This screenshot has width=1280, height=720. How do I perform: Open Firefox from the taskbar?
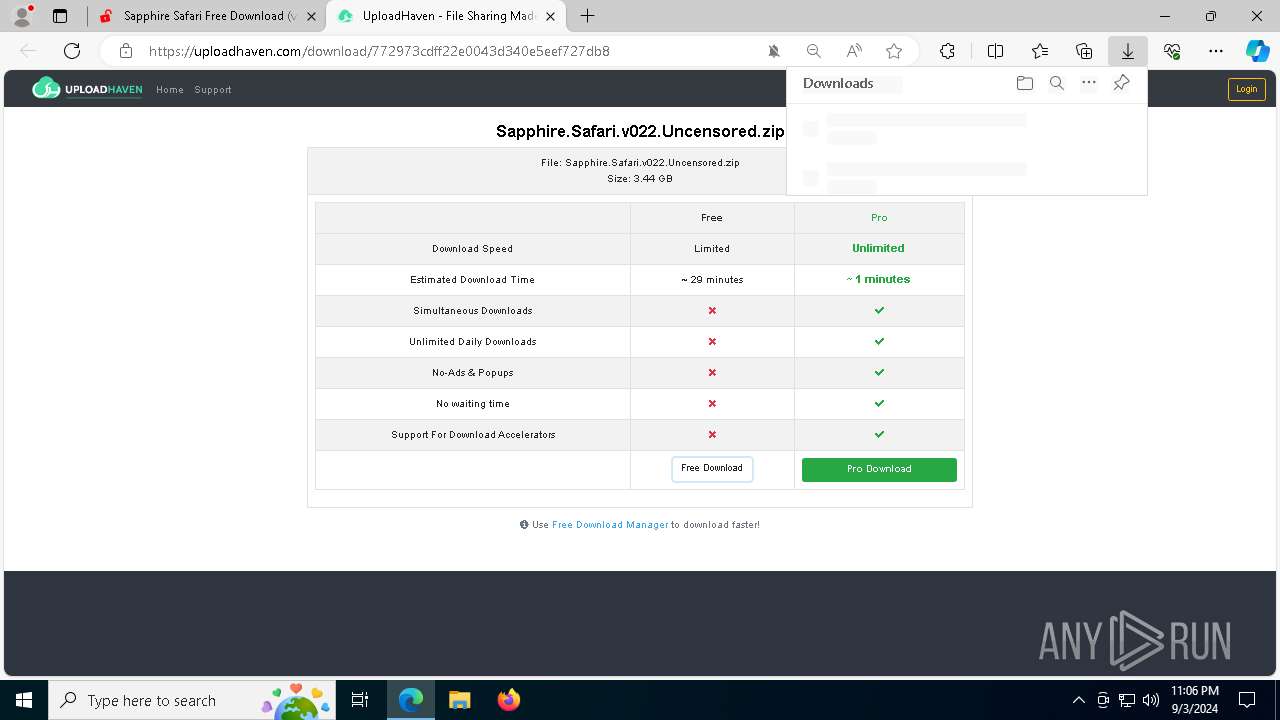[x=508, y=700]
